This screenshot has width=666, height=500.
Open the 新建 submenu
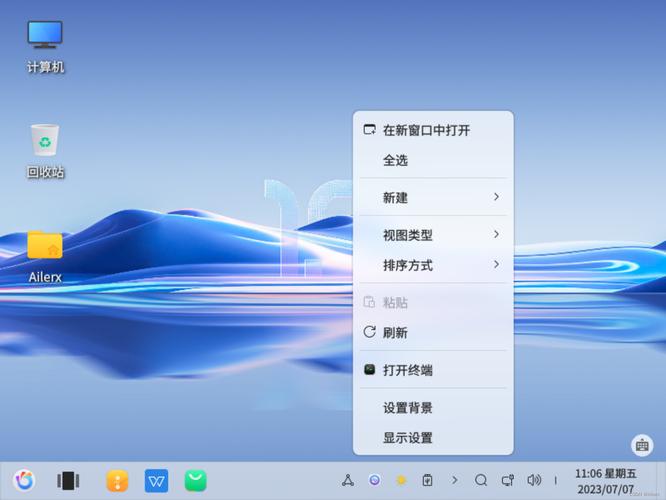pyautogui.click(x=433, y=198)
